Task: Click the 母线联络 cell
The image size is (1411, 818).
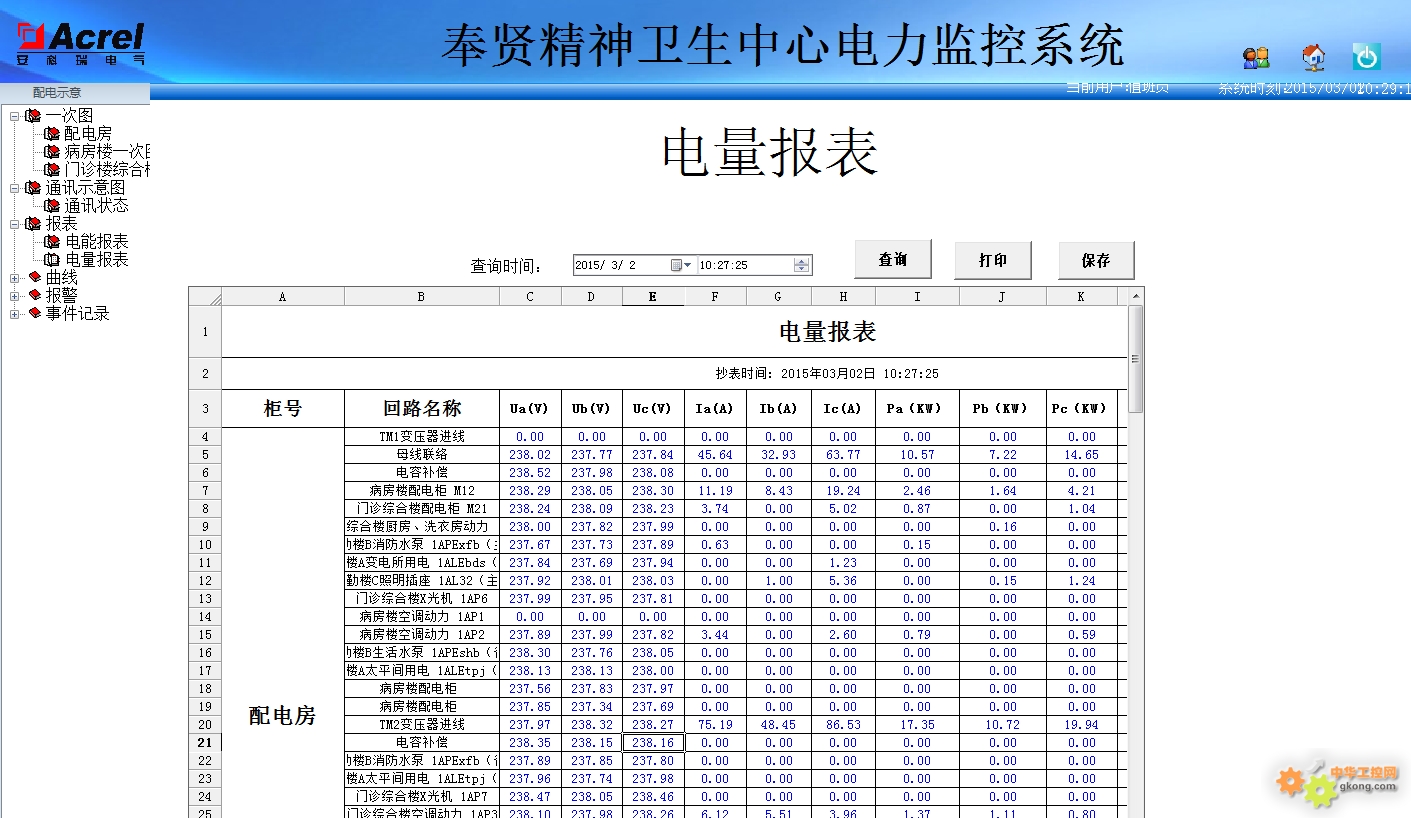Action: [422, 454]
